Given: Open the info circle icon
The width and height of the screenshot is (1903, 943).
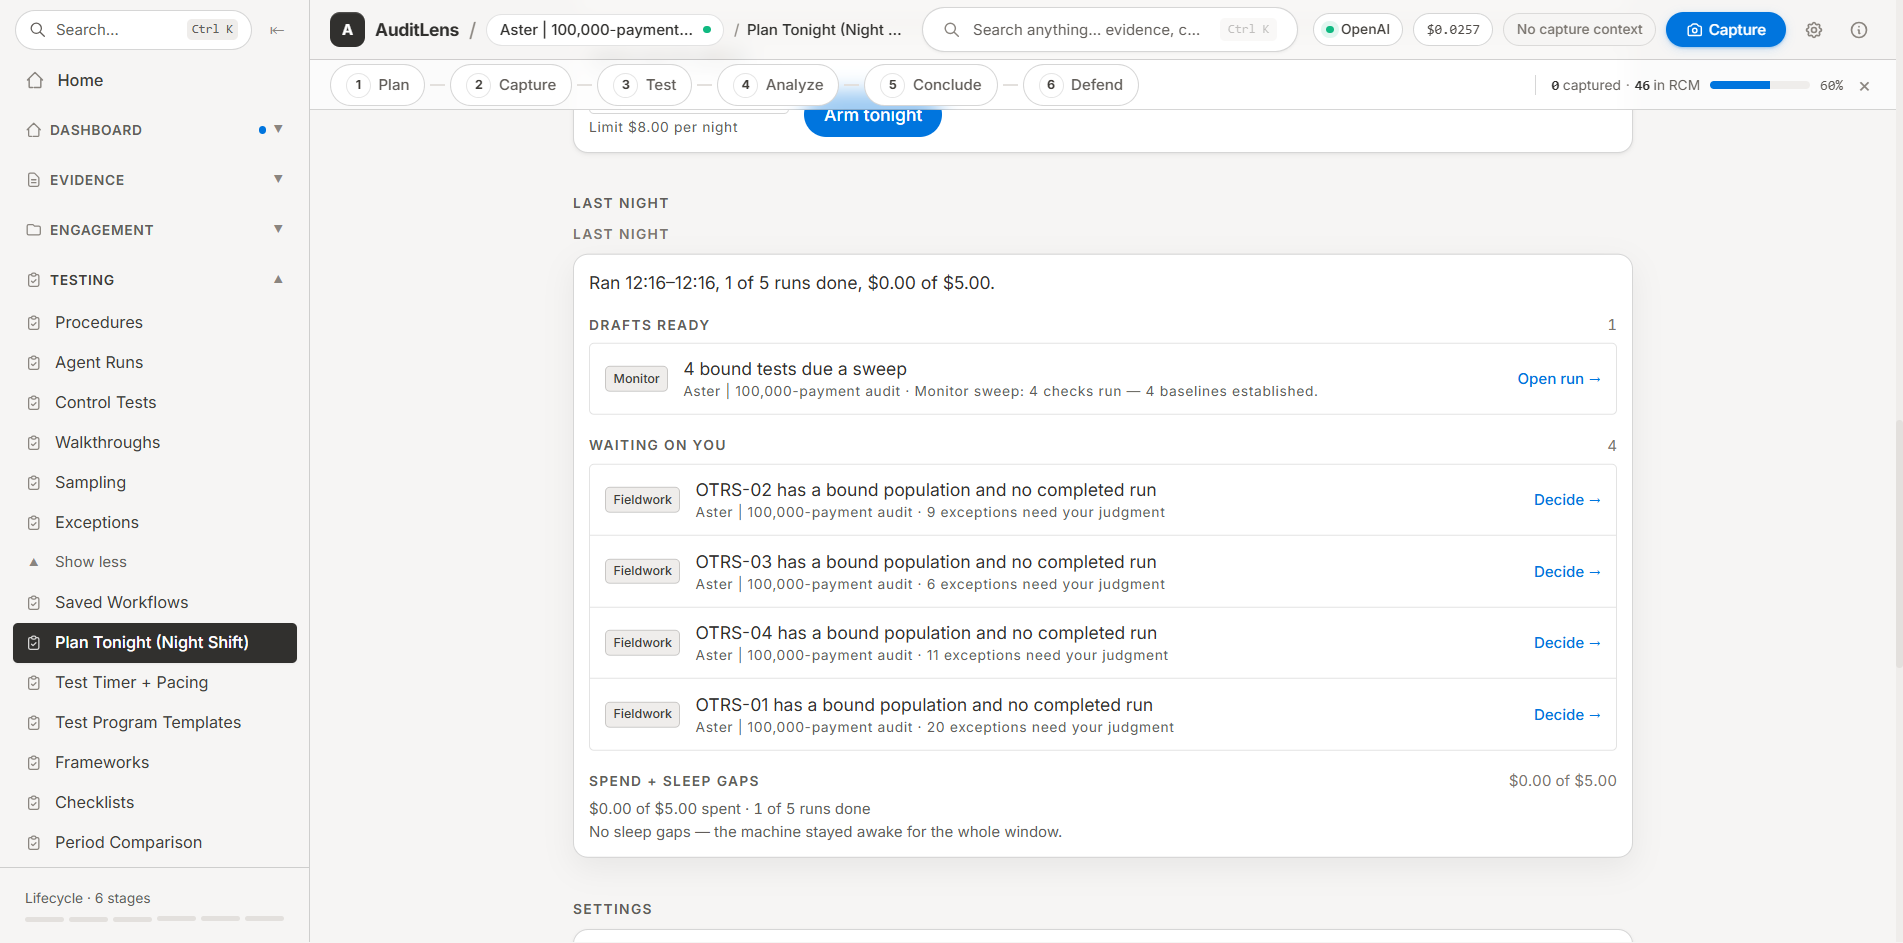Looking at the screenshot, I should click(x=1859, y=30).
